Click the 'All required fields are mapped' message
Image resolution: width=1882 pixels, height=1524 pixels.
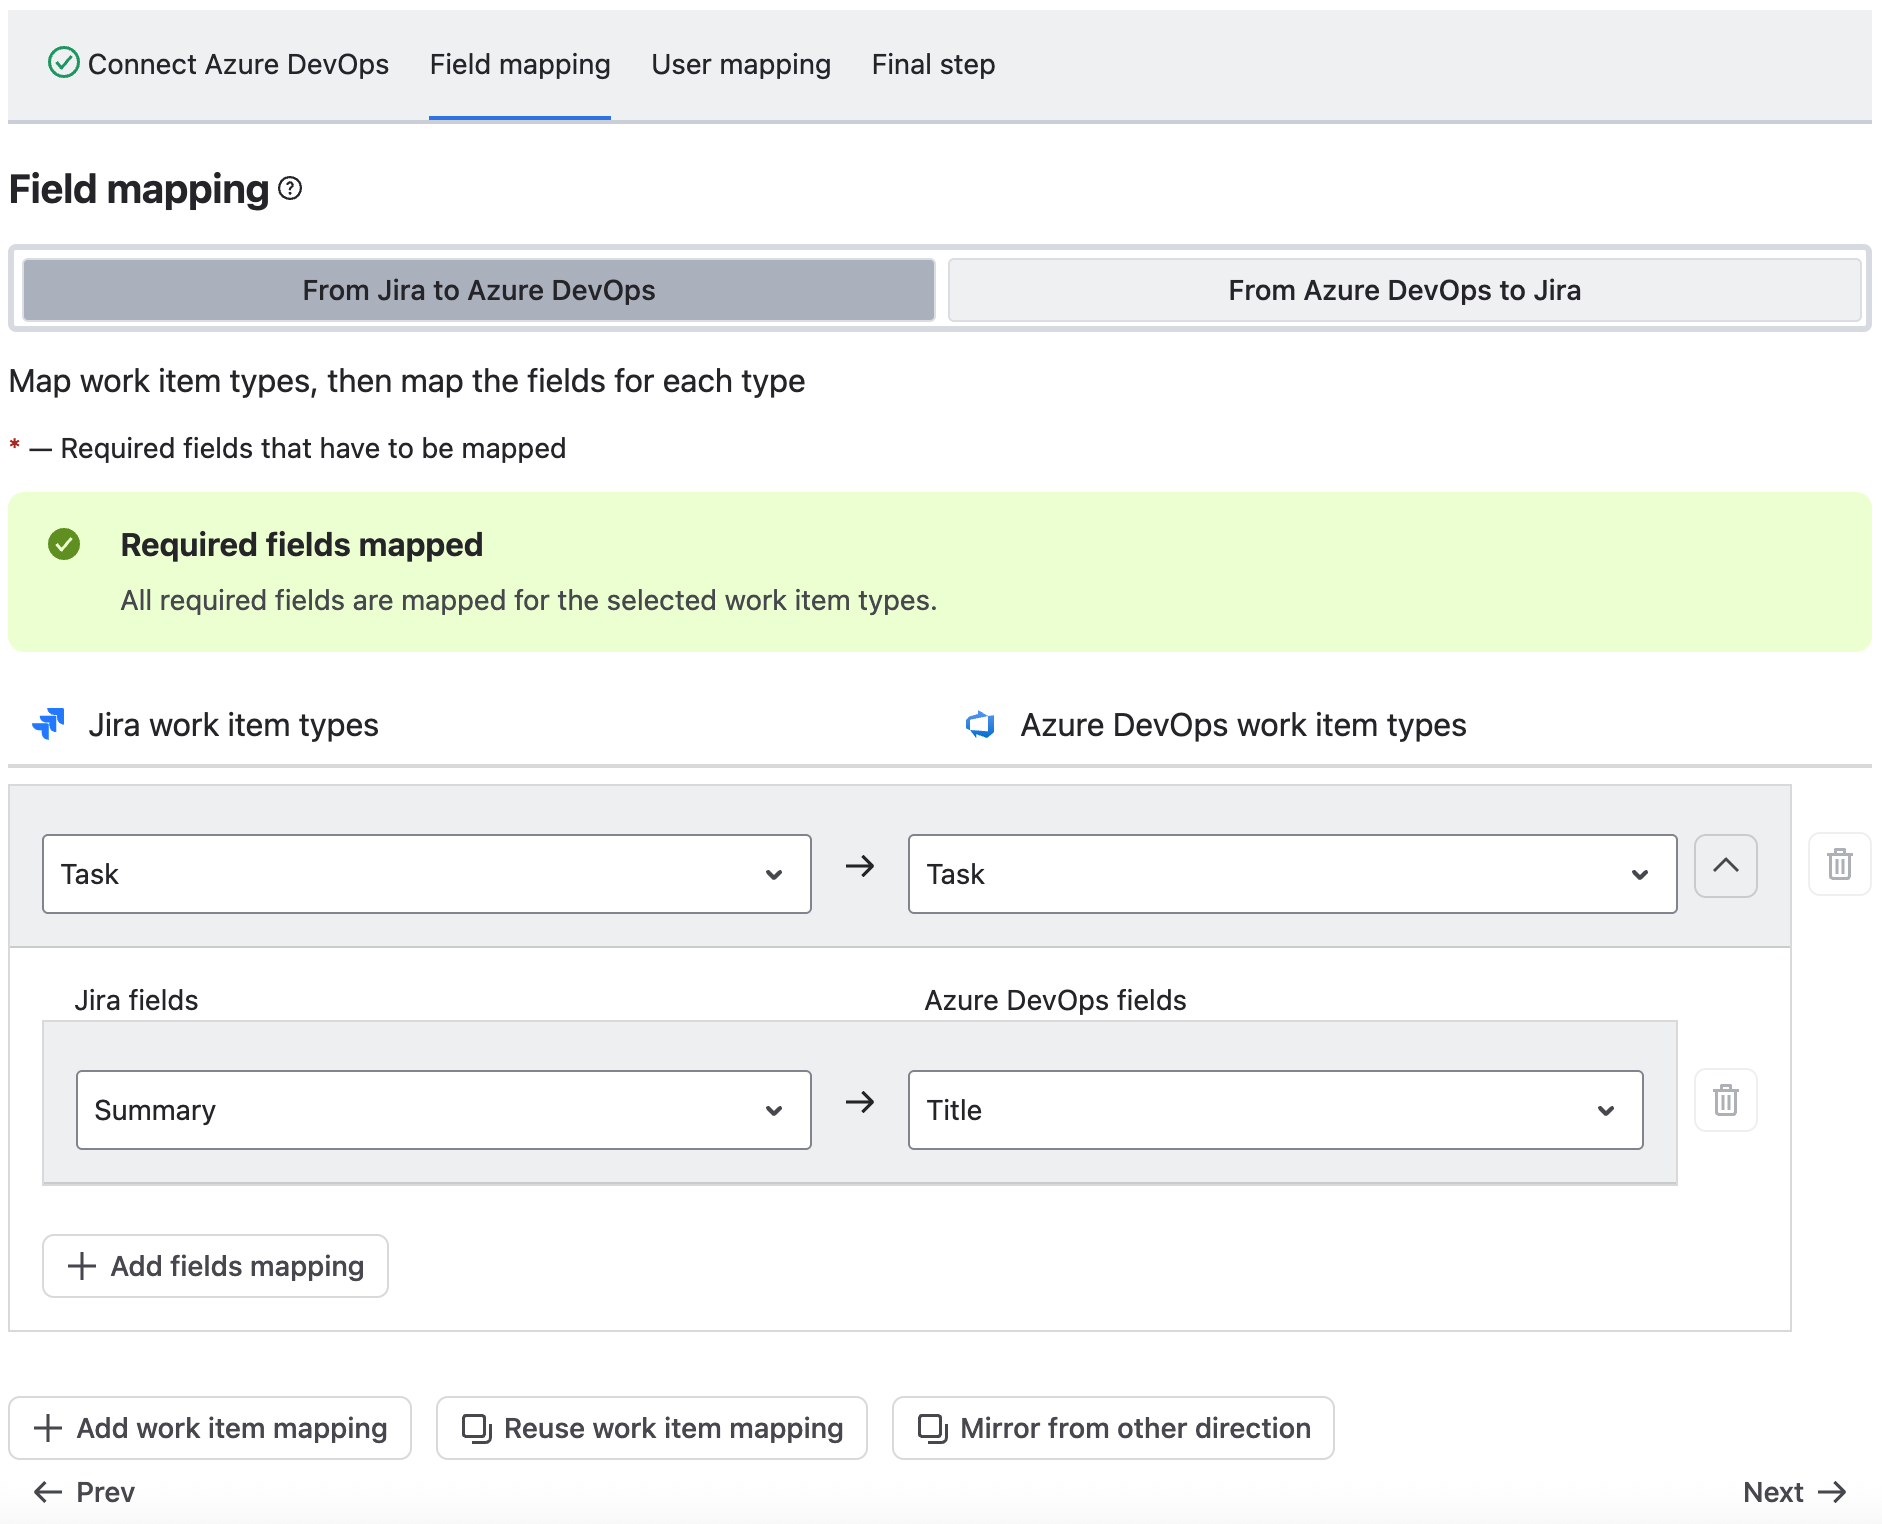pyautogui.click(x=529, y=600)
